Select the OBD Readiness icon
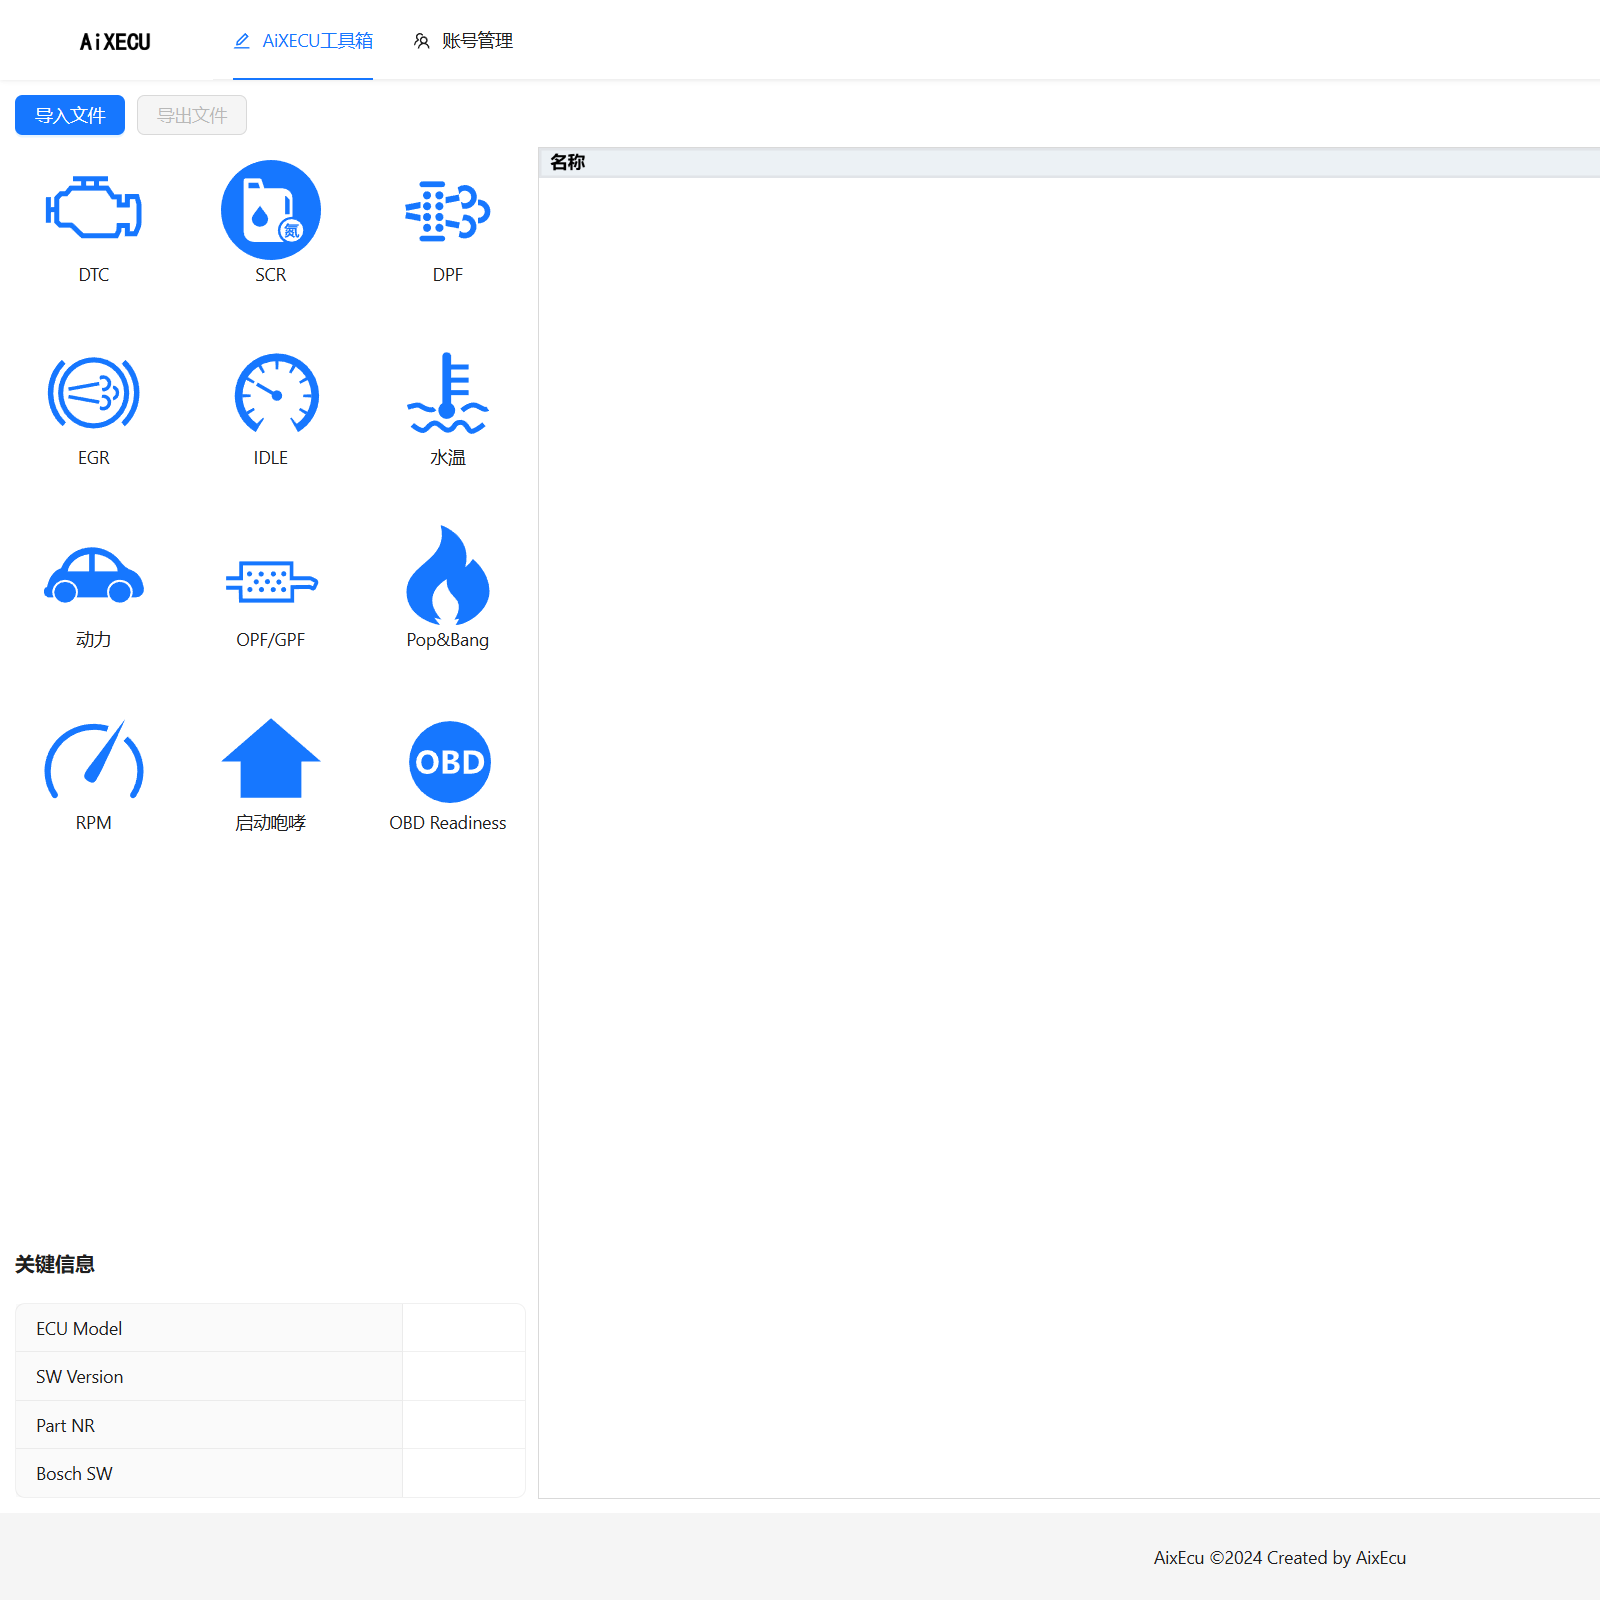The image size is (1600, 1600). pyautogui.click(x=449, y=762)
